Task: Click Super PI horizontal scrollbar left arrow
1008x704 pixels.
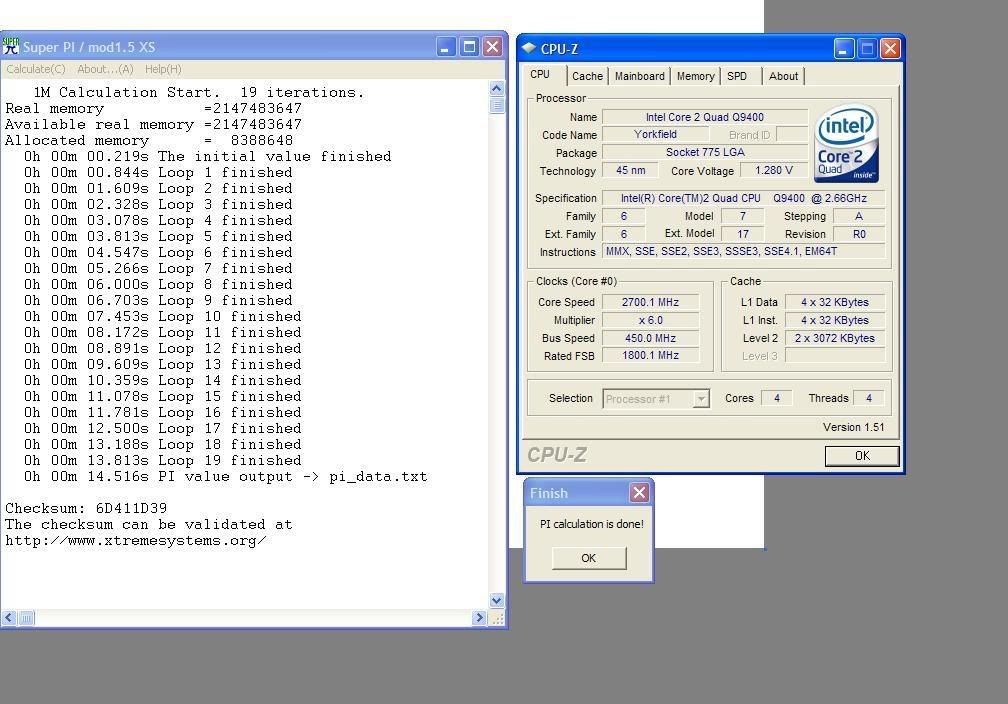Action: pyautogui.click(x=9, y=618)
